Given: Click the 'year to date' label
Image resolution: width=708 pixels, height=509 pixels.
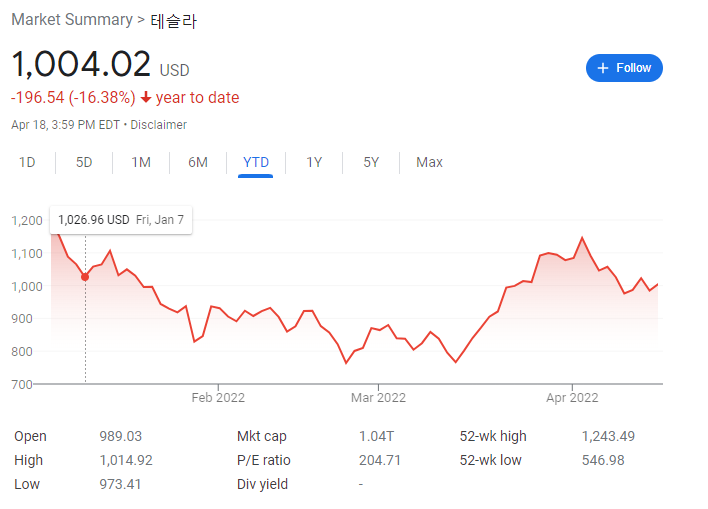Looking at the screenshot, I should coord(197,98).
